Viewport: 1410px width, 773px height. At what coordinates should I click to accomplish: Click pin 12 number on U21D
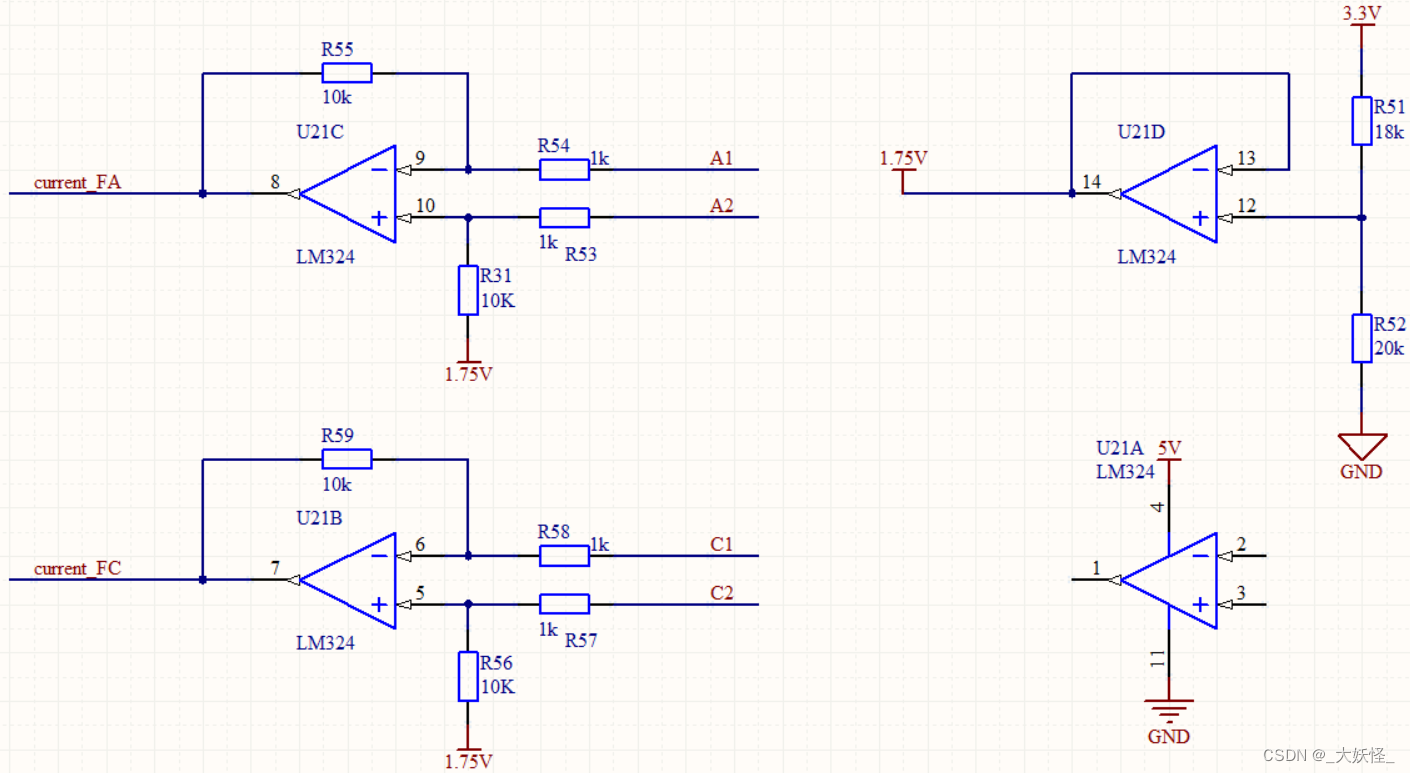pos(1246,206)
